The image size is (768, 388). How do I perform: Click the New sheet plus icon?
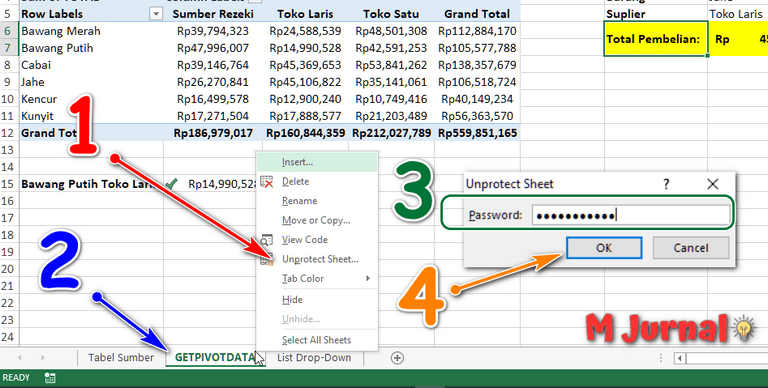pyautogui.click(x=397, y=358)
